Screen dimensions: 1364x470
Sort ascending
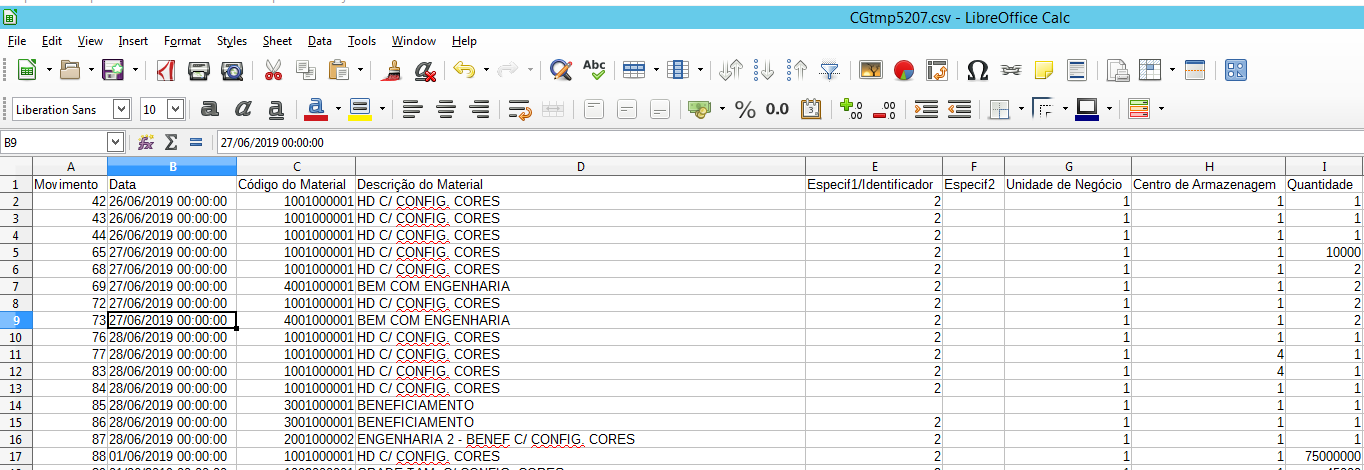click(x=765, y=70)
